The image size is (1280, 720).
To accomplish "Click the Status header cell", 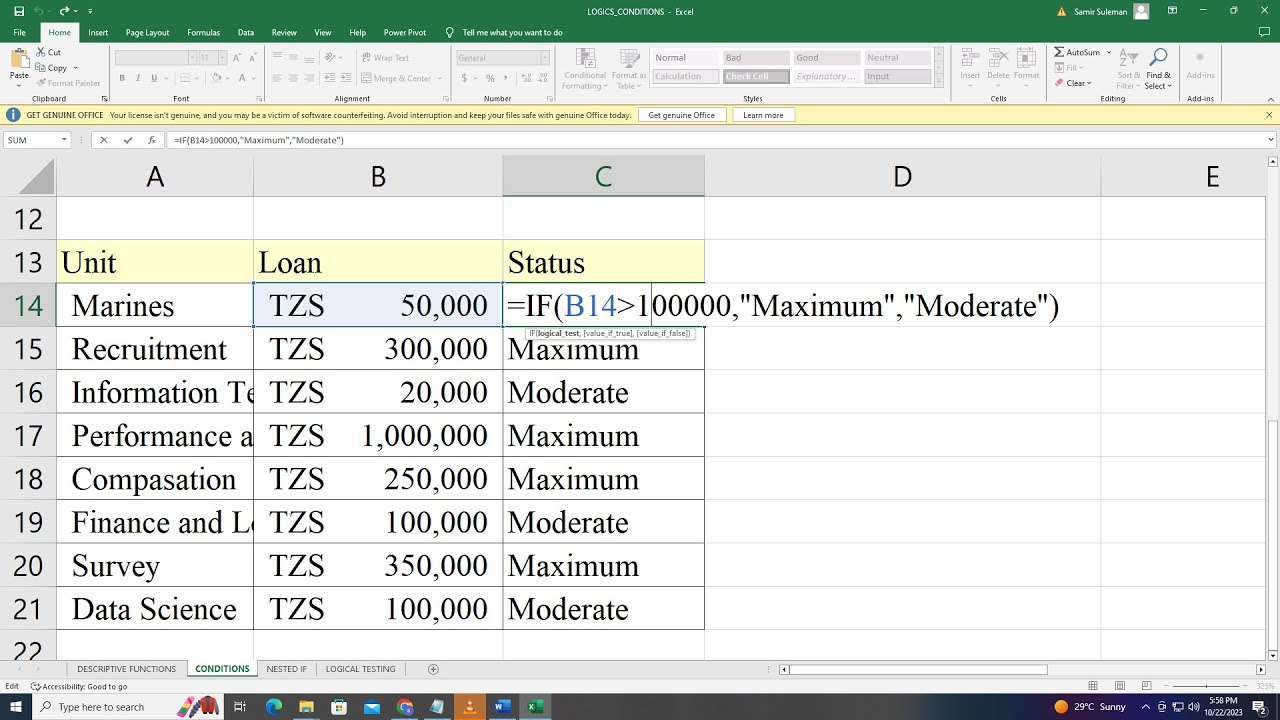I will coord(604,262).
